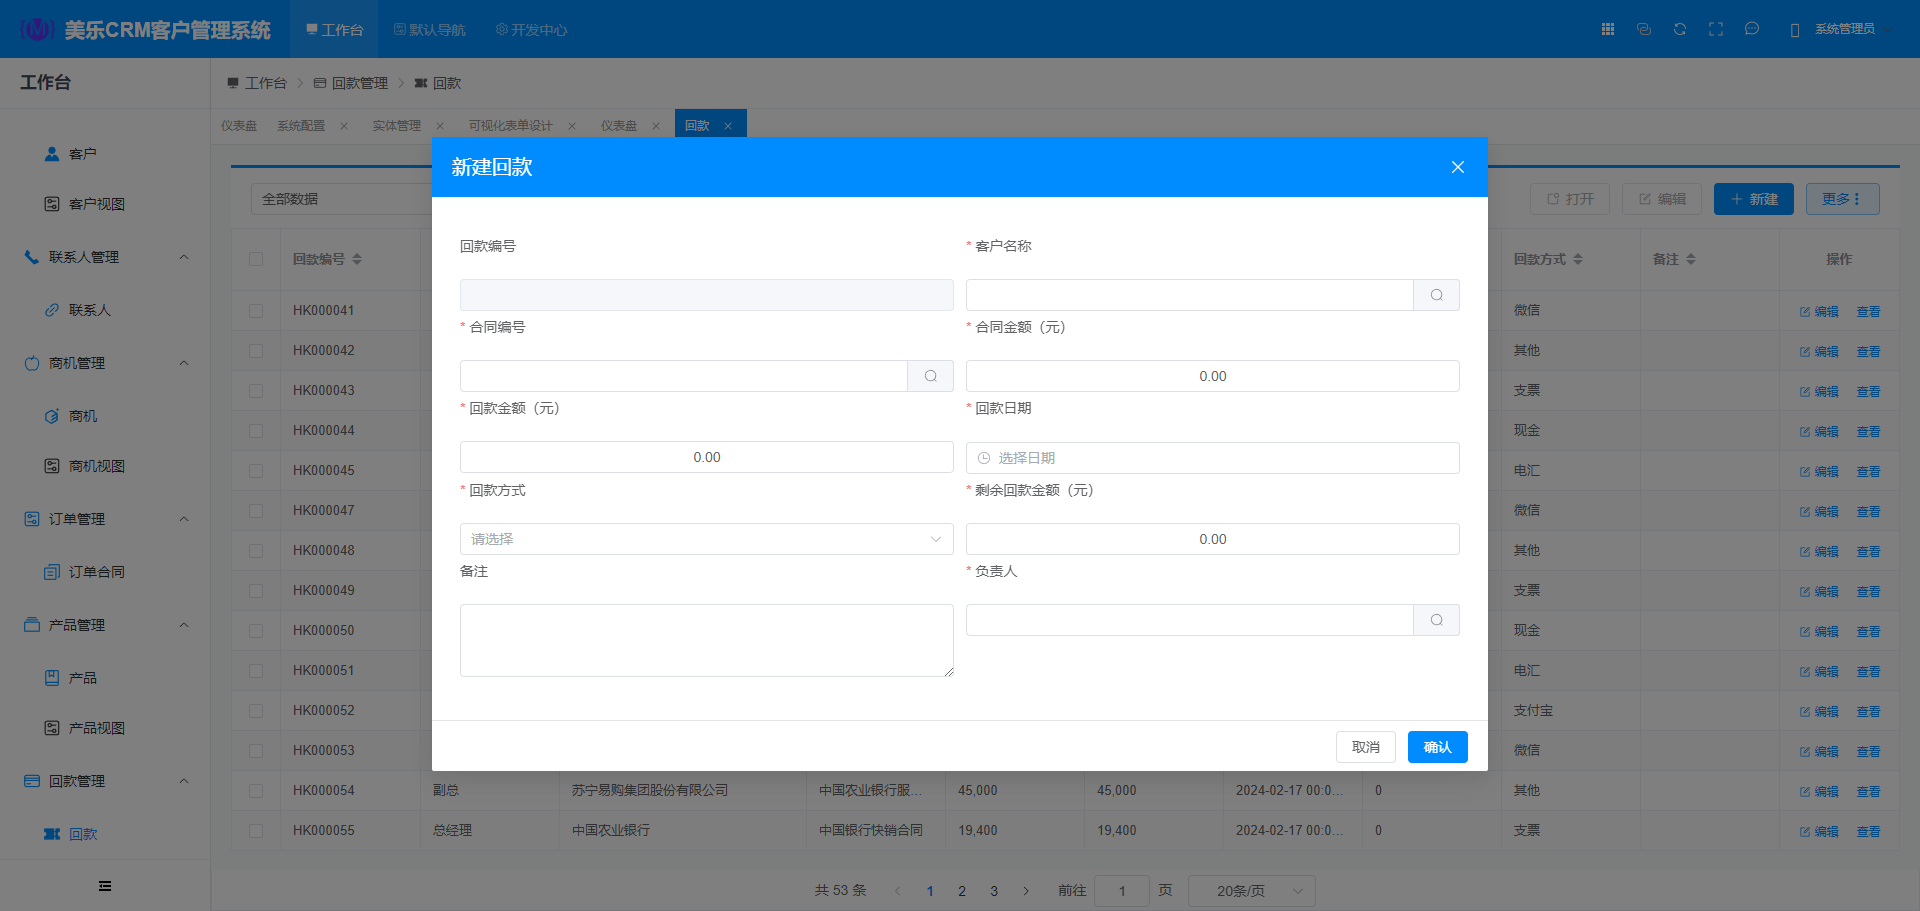Click search icon in 负责人 field
Screen dimensions: 1920x911
1436,620
